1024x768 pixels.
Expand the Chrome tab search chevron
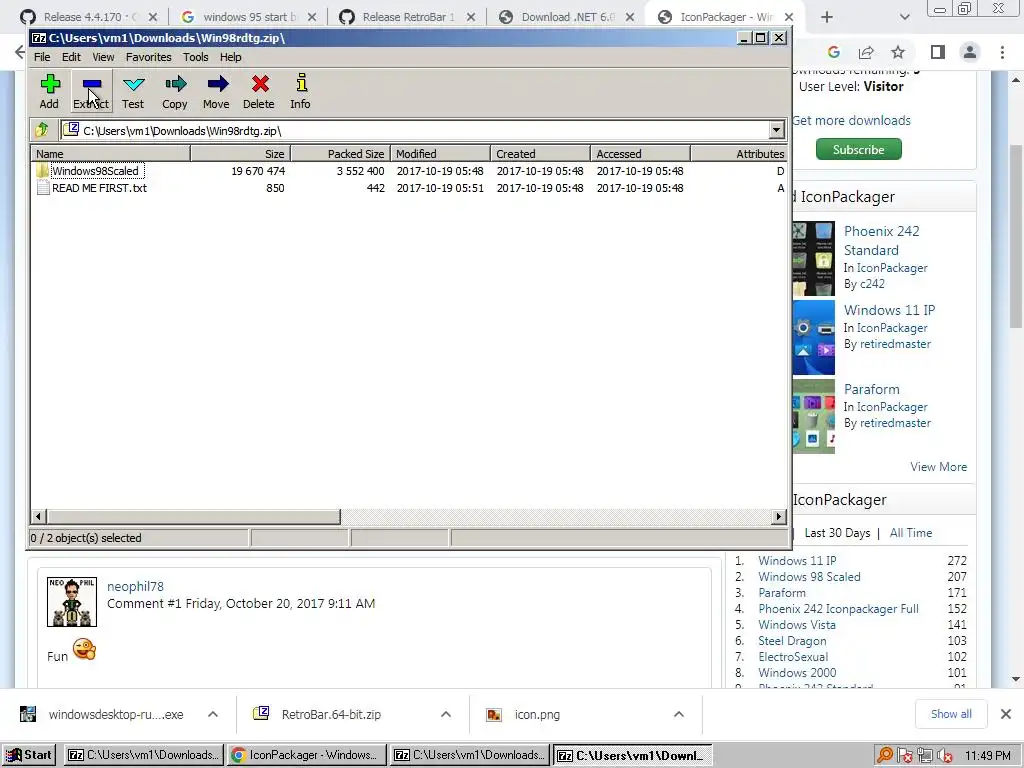[904, 17]
